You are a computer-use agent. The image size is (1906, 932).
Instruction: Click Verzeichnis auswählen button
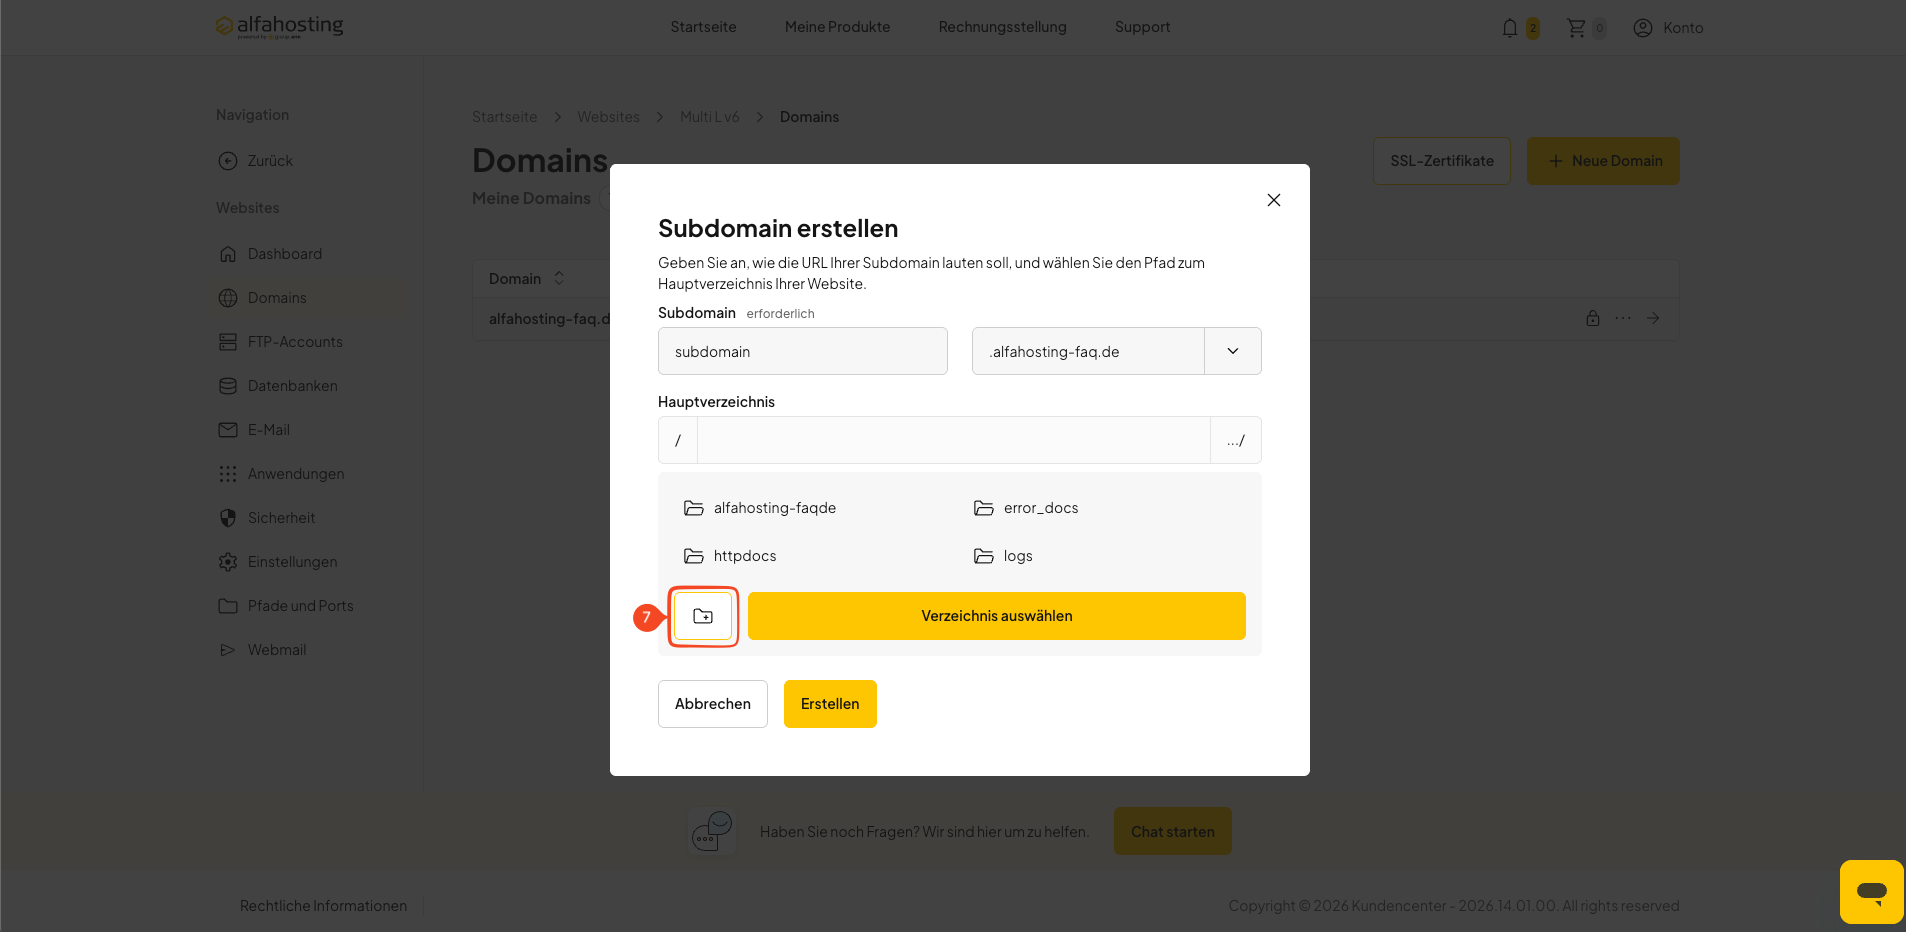coord(997,616)
